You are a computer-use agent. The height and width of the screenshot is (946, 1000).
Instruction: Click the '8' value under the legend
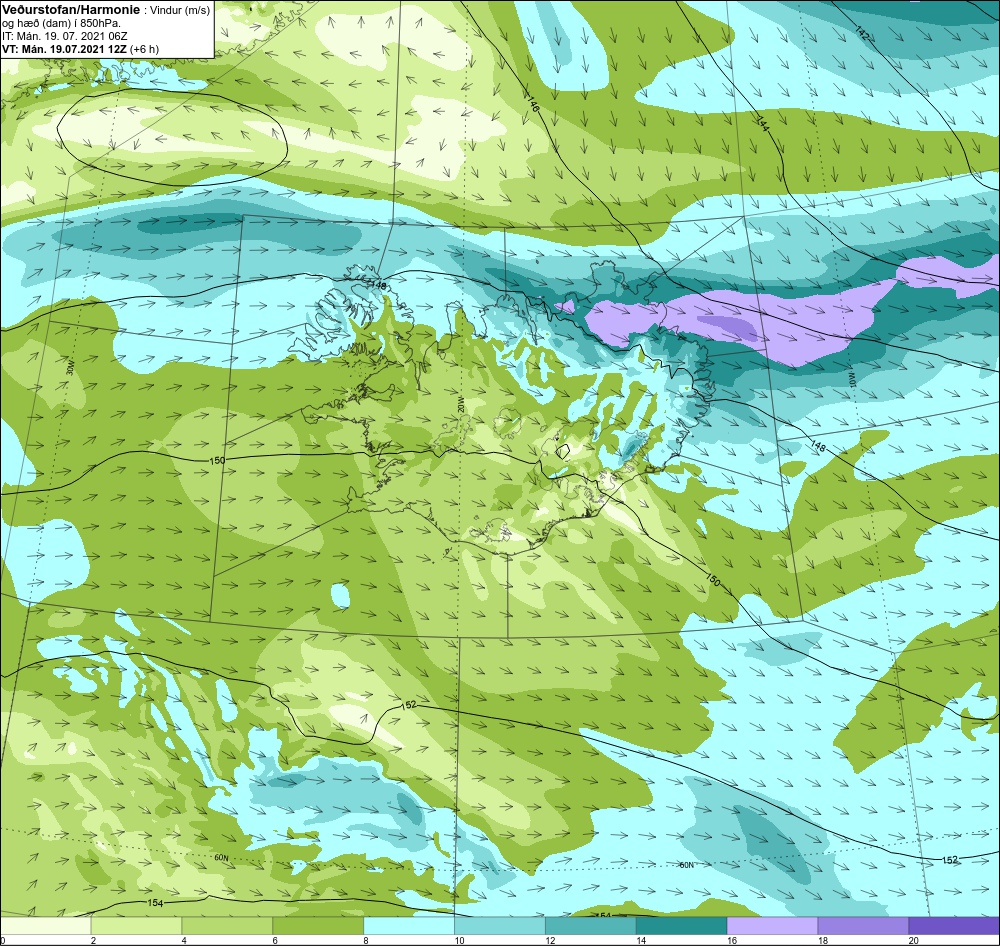pos(366,940)
